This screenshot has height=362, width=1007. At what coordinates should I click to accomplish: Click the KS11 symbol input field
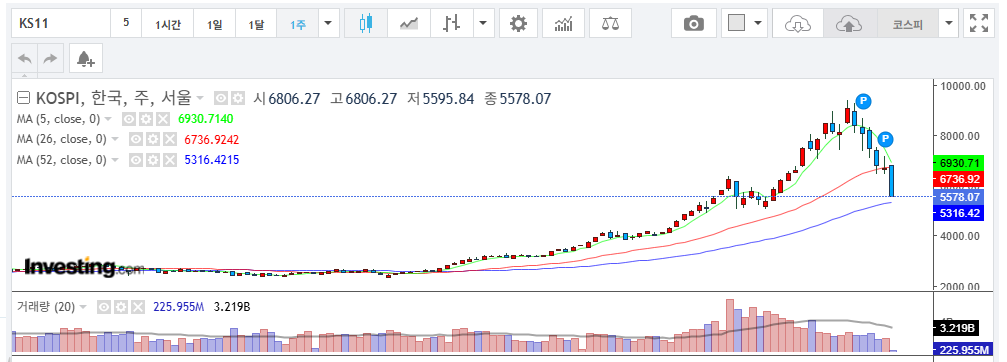click(x=61, y=24)
